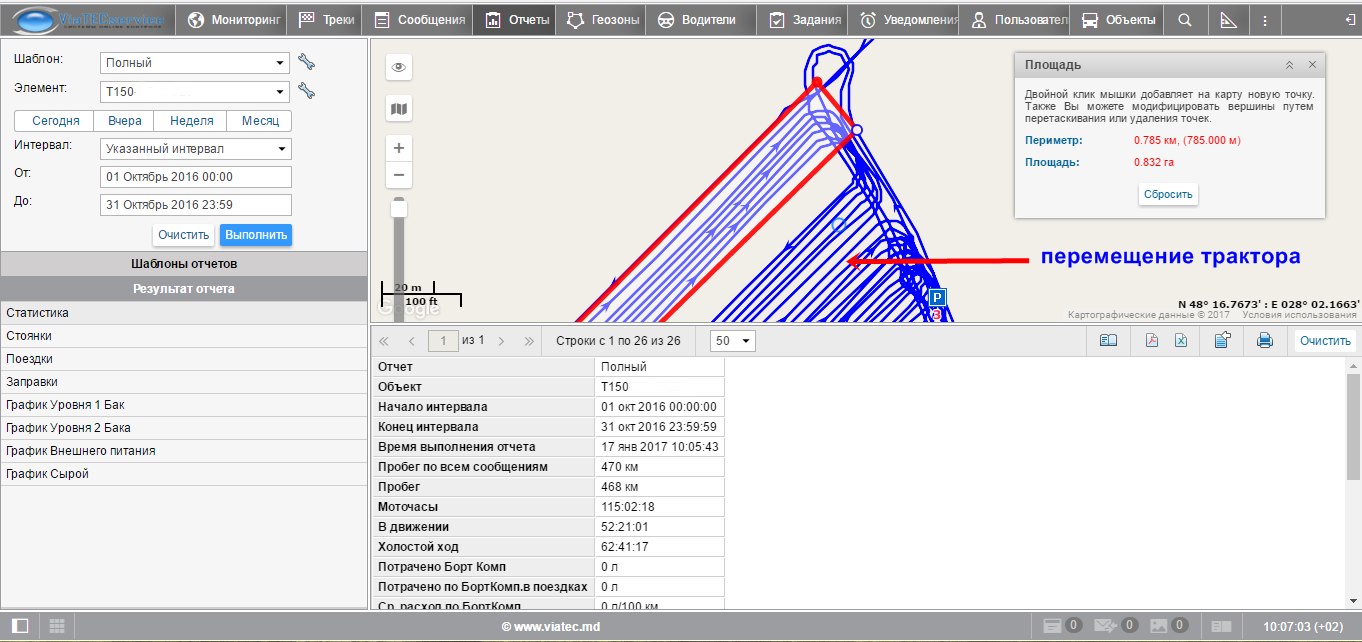Open template settings wrench next to Шаблон
1362x642 pixels.
coord(307,63)
